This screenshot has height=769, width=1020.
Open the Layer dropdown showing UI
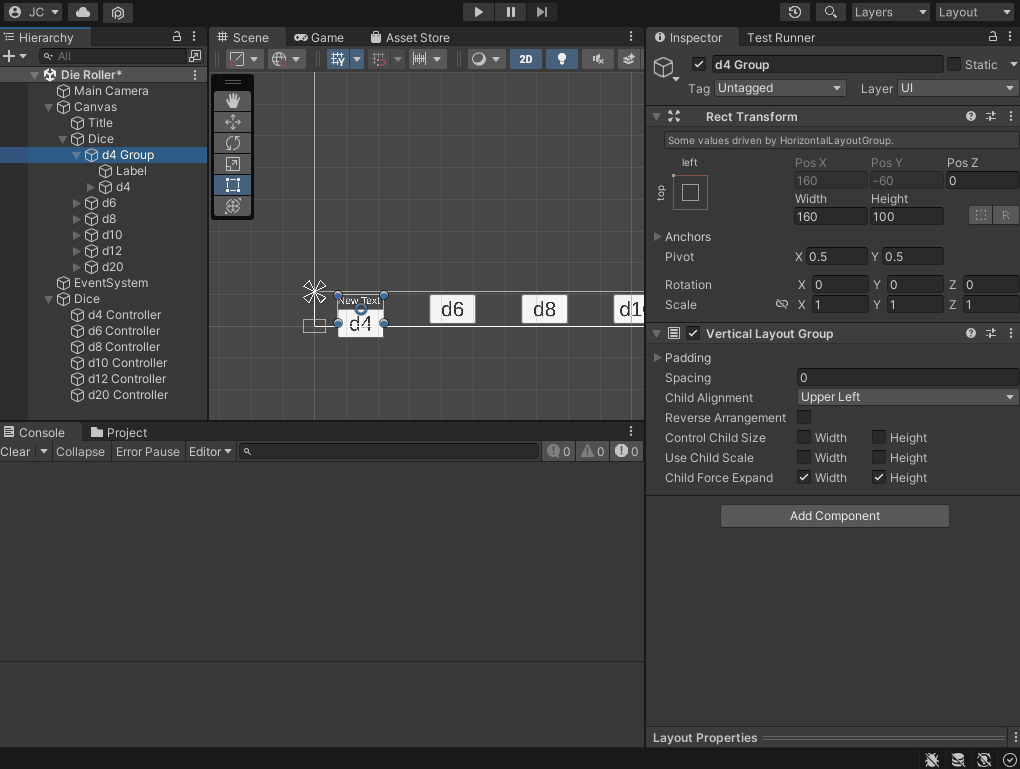coord(958,88)
